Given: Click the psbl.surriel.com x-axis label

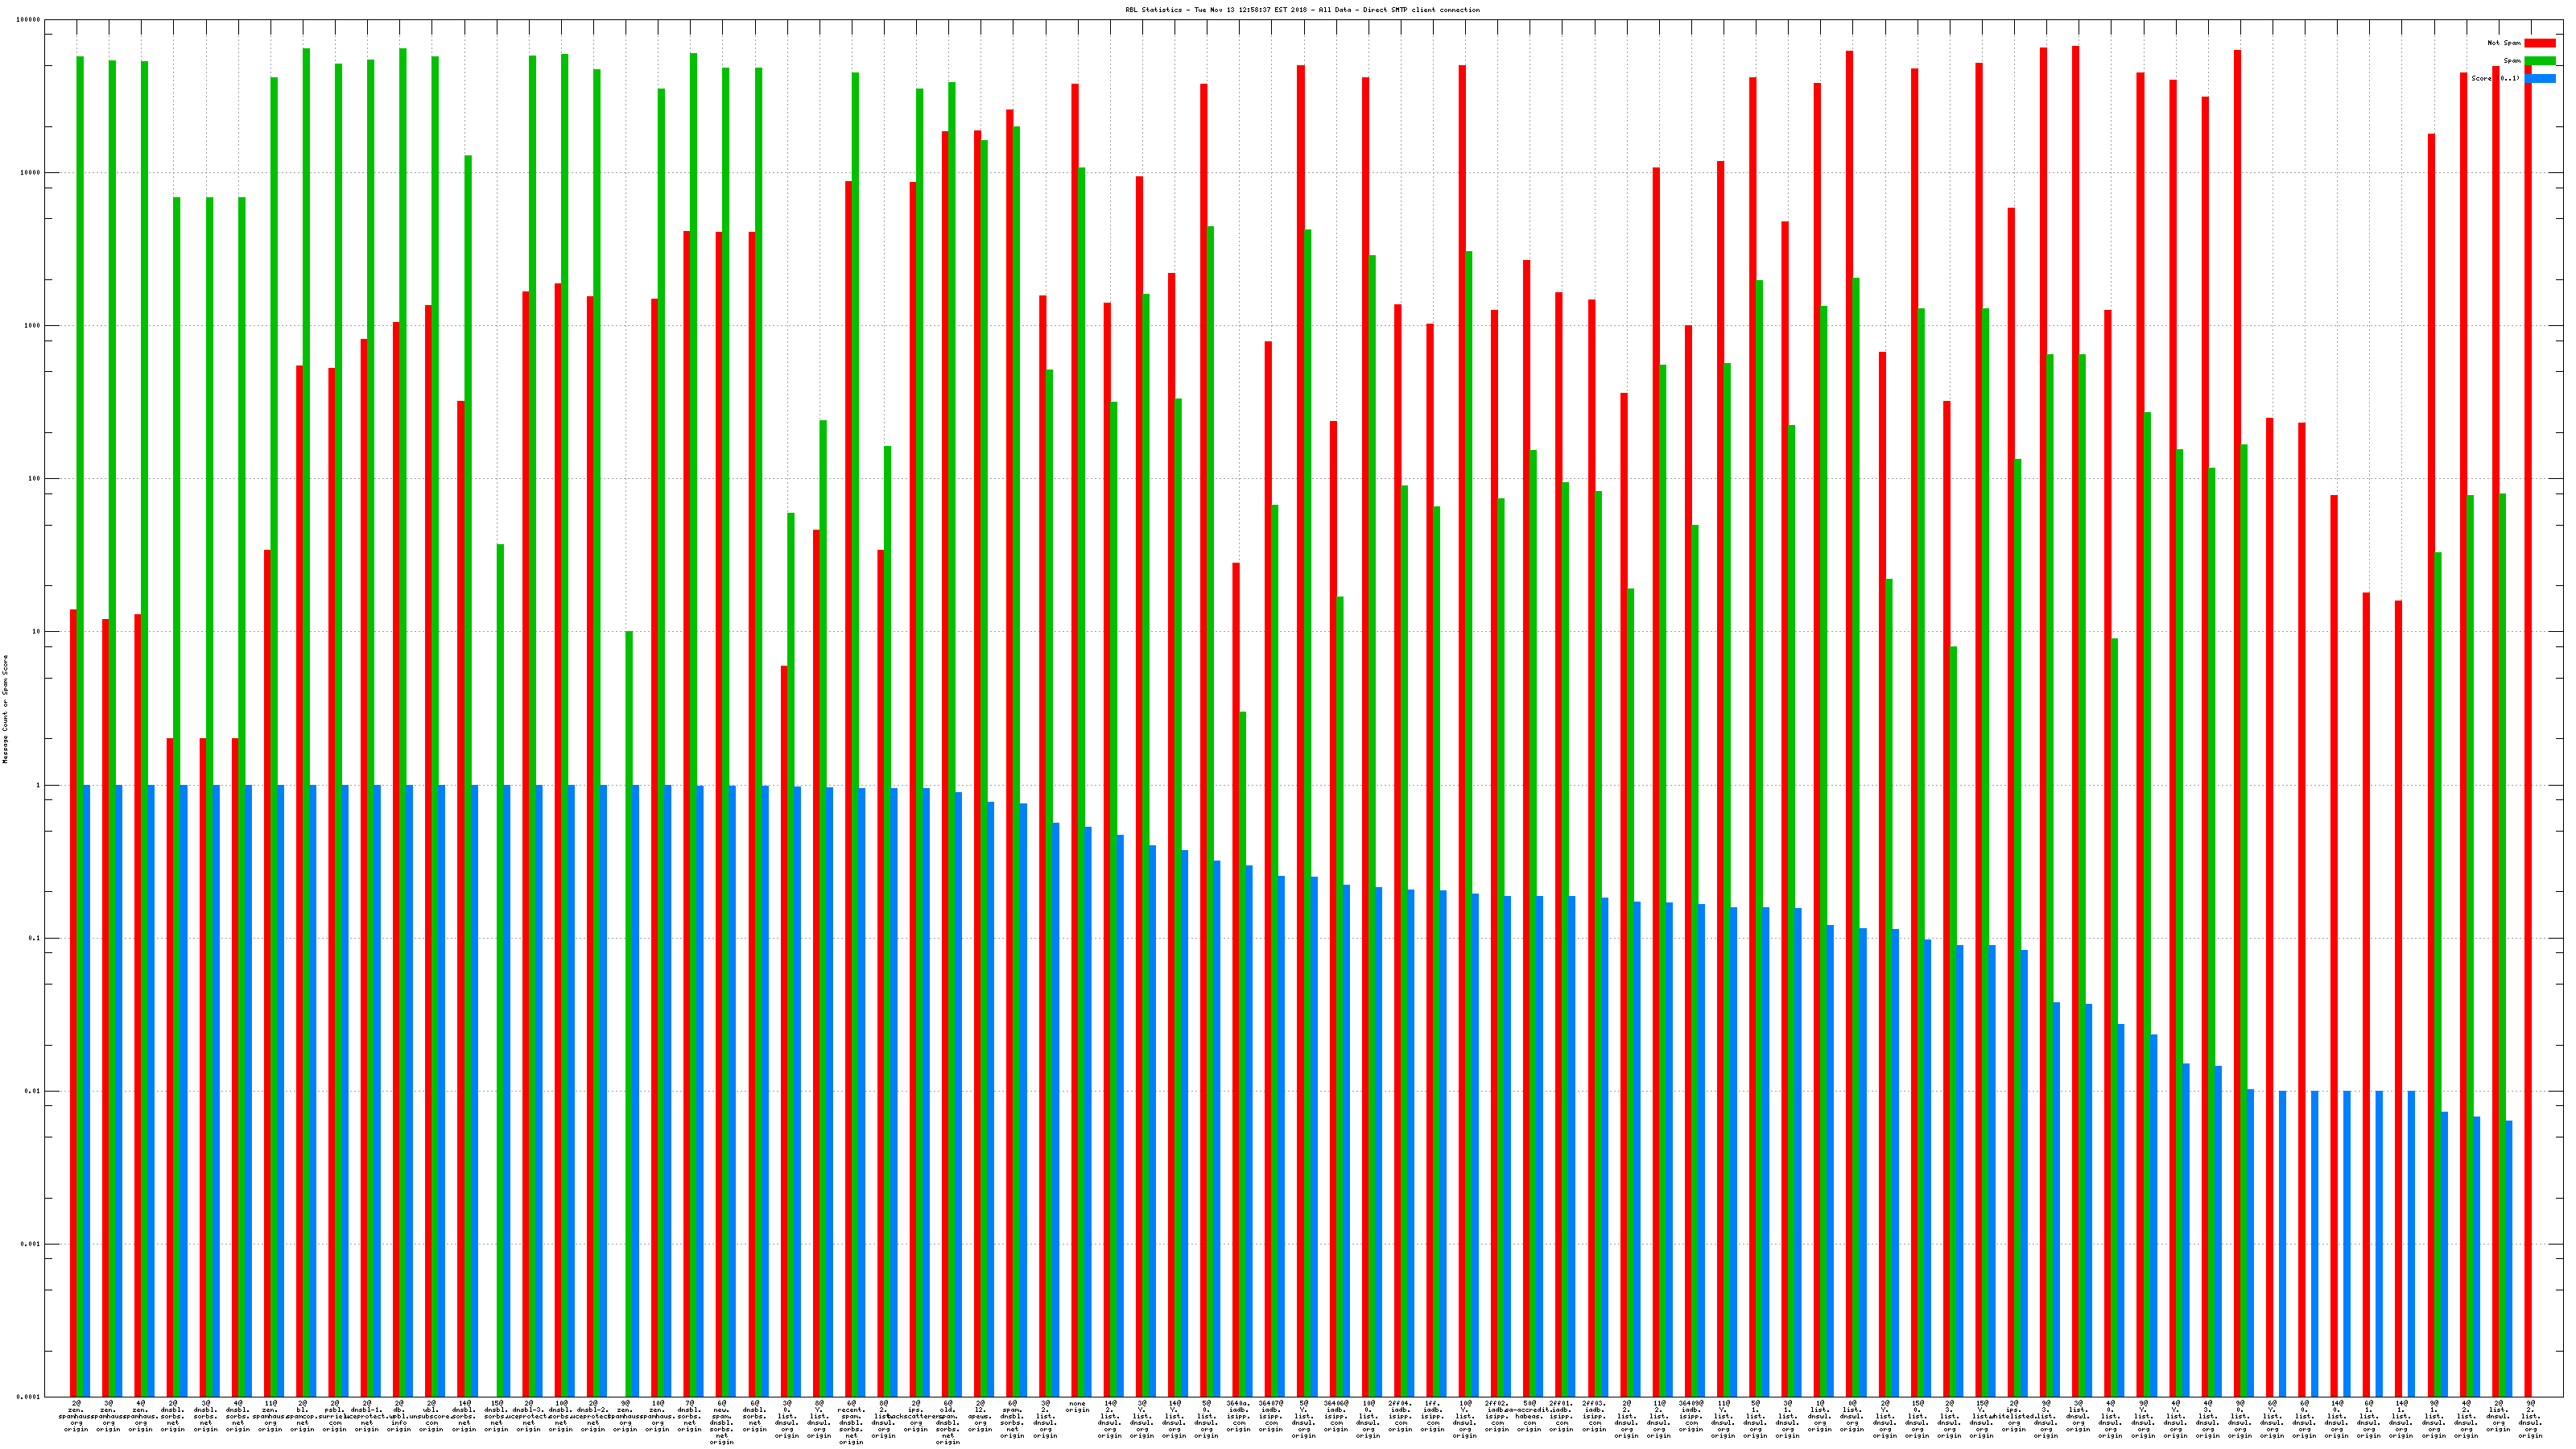Looking at the screenshot, I should (x=334, y=1416).
